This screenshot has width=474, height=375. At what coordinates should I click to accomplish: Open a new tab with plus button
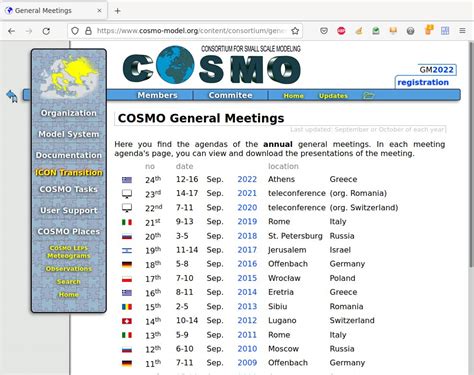tap(117, 11)
